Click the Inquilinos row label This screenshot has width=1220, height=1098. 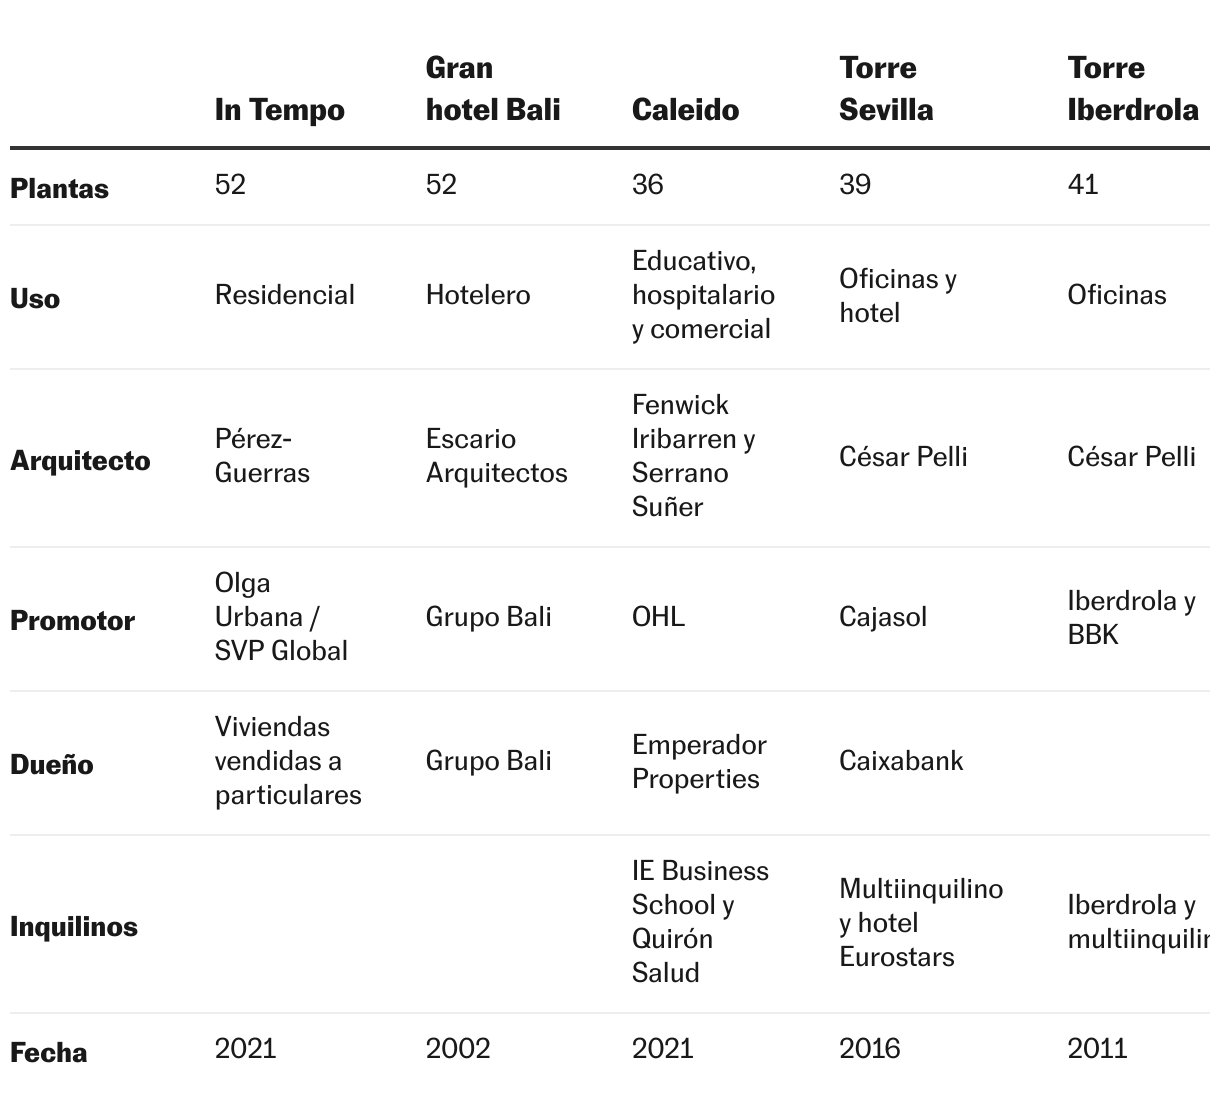pos(74,927)
